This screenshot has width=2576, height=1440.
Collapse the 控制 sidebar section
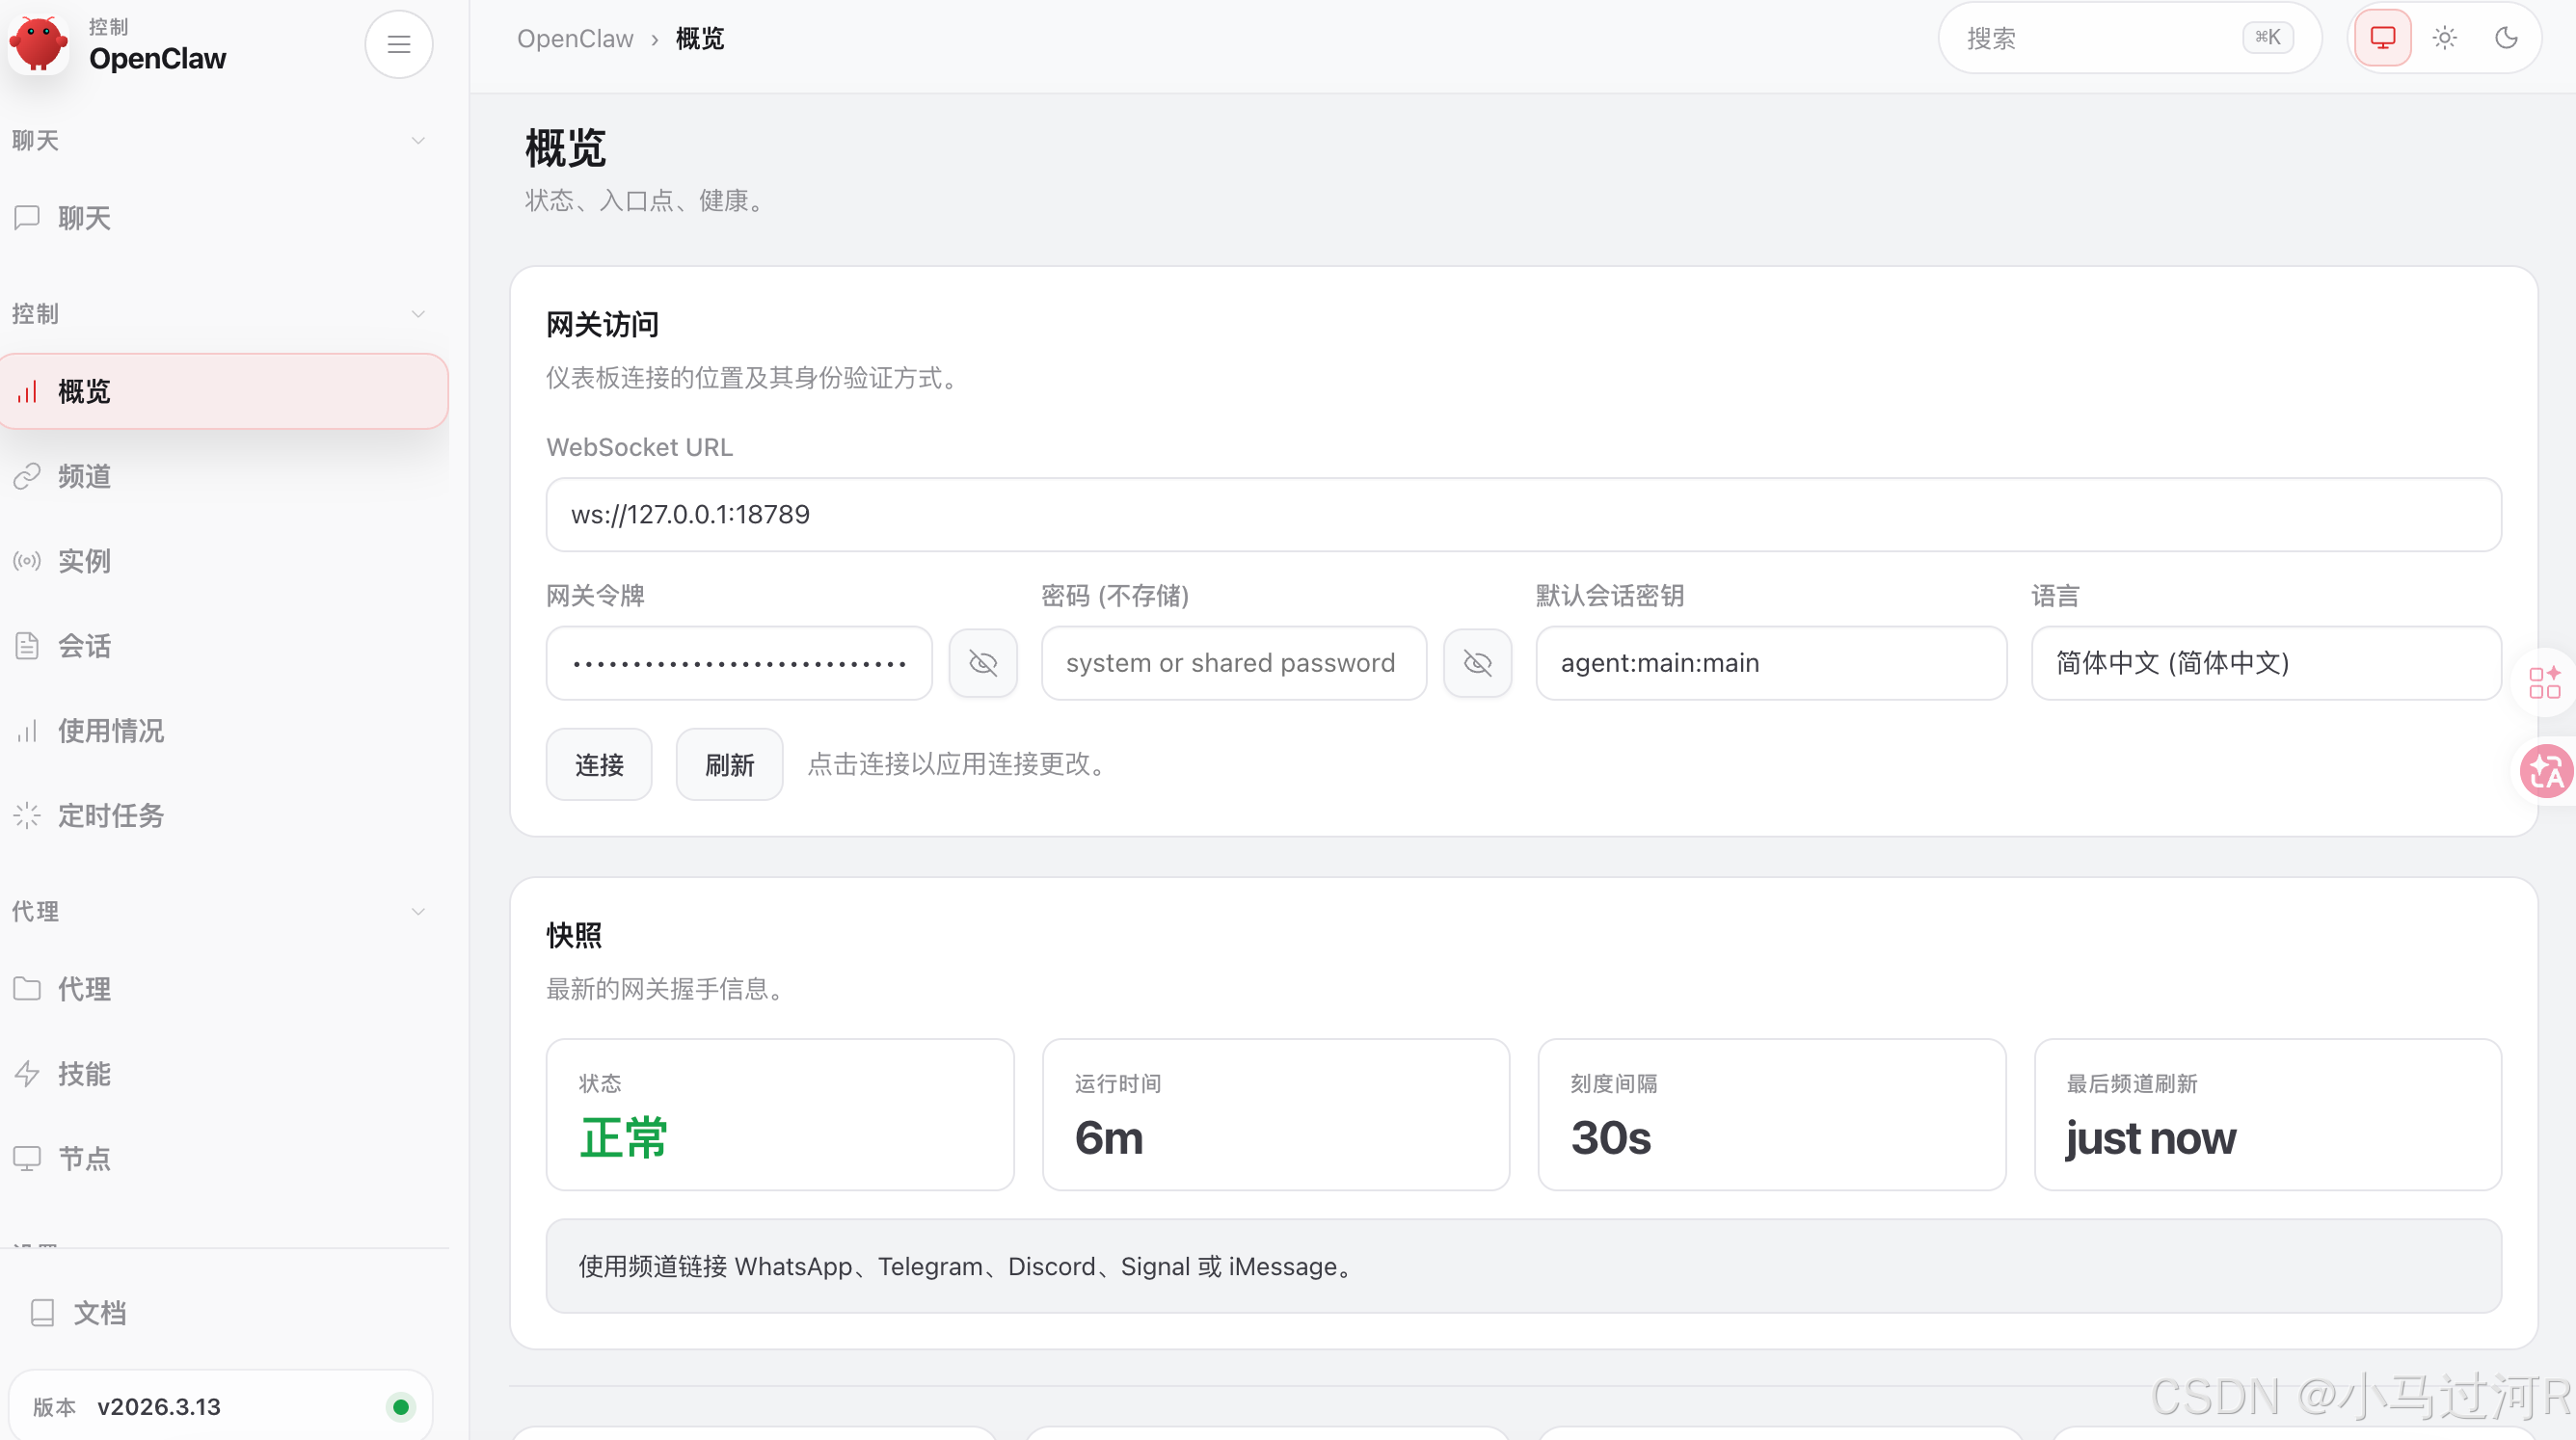[x=418, y=314]
